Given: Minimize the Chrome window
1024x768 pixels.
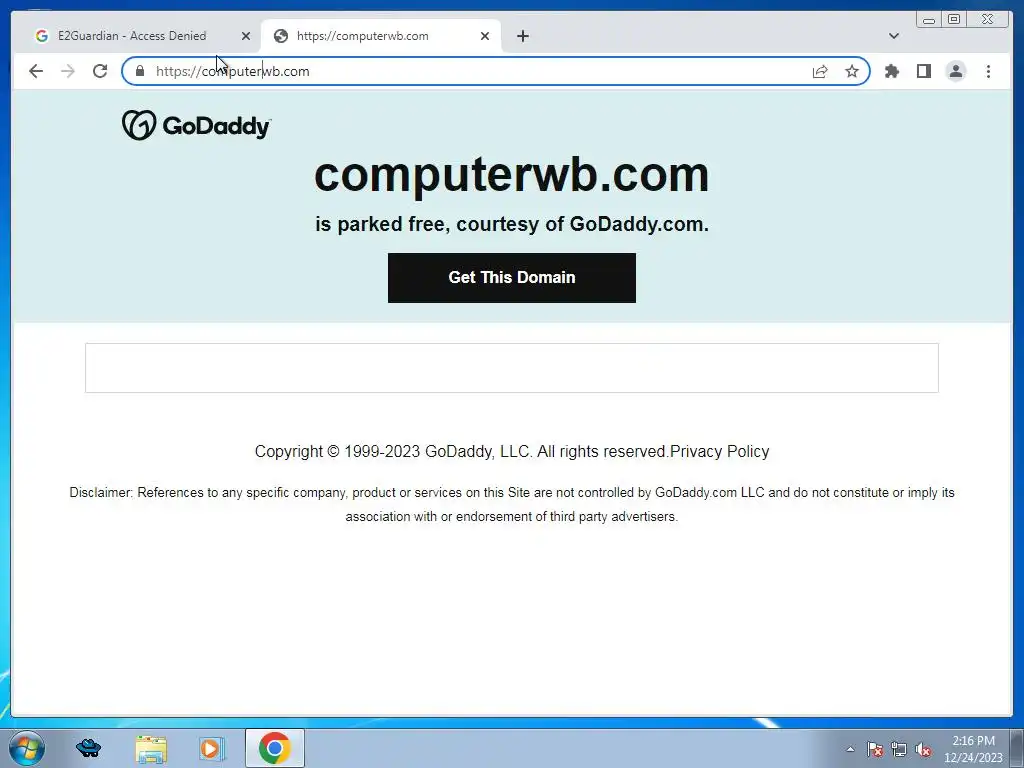Looking at the screenshot, I should [x=929, y=20].
